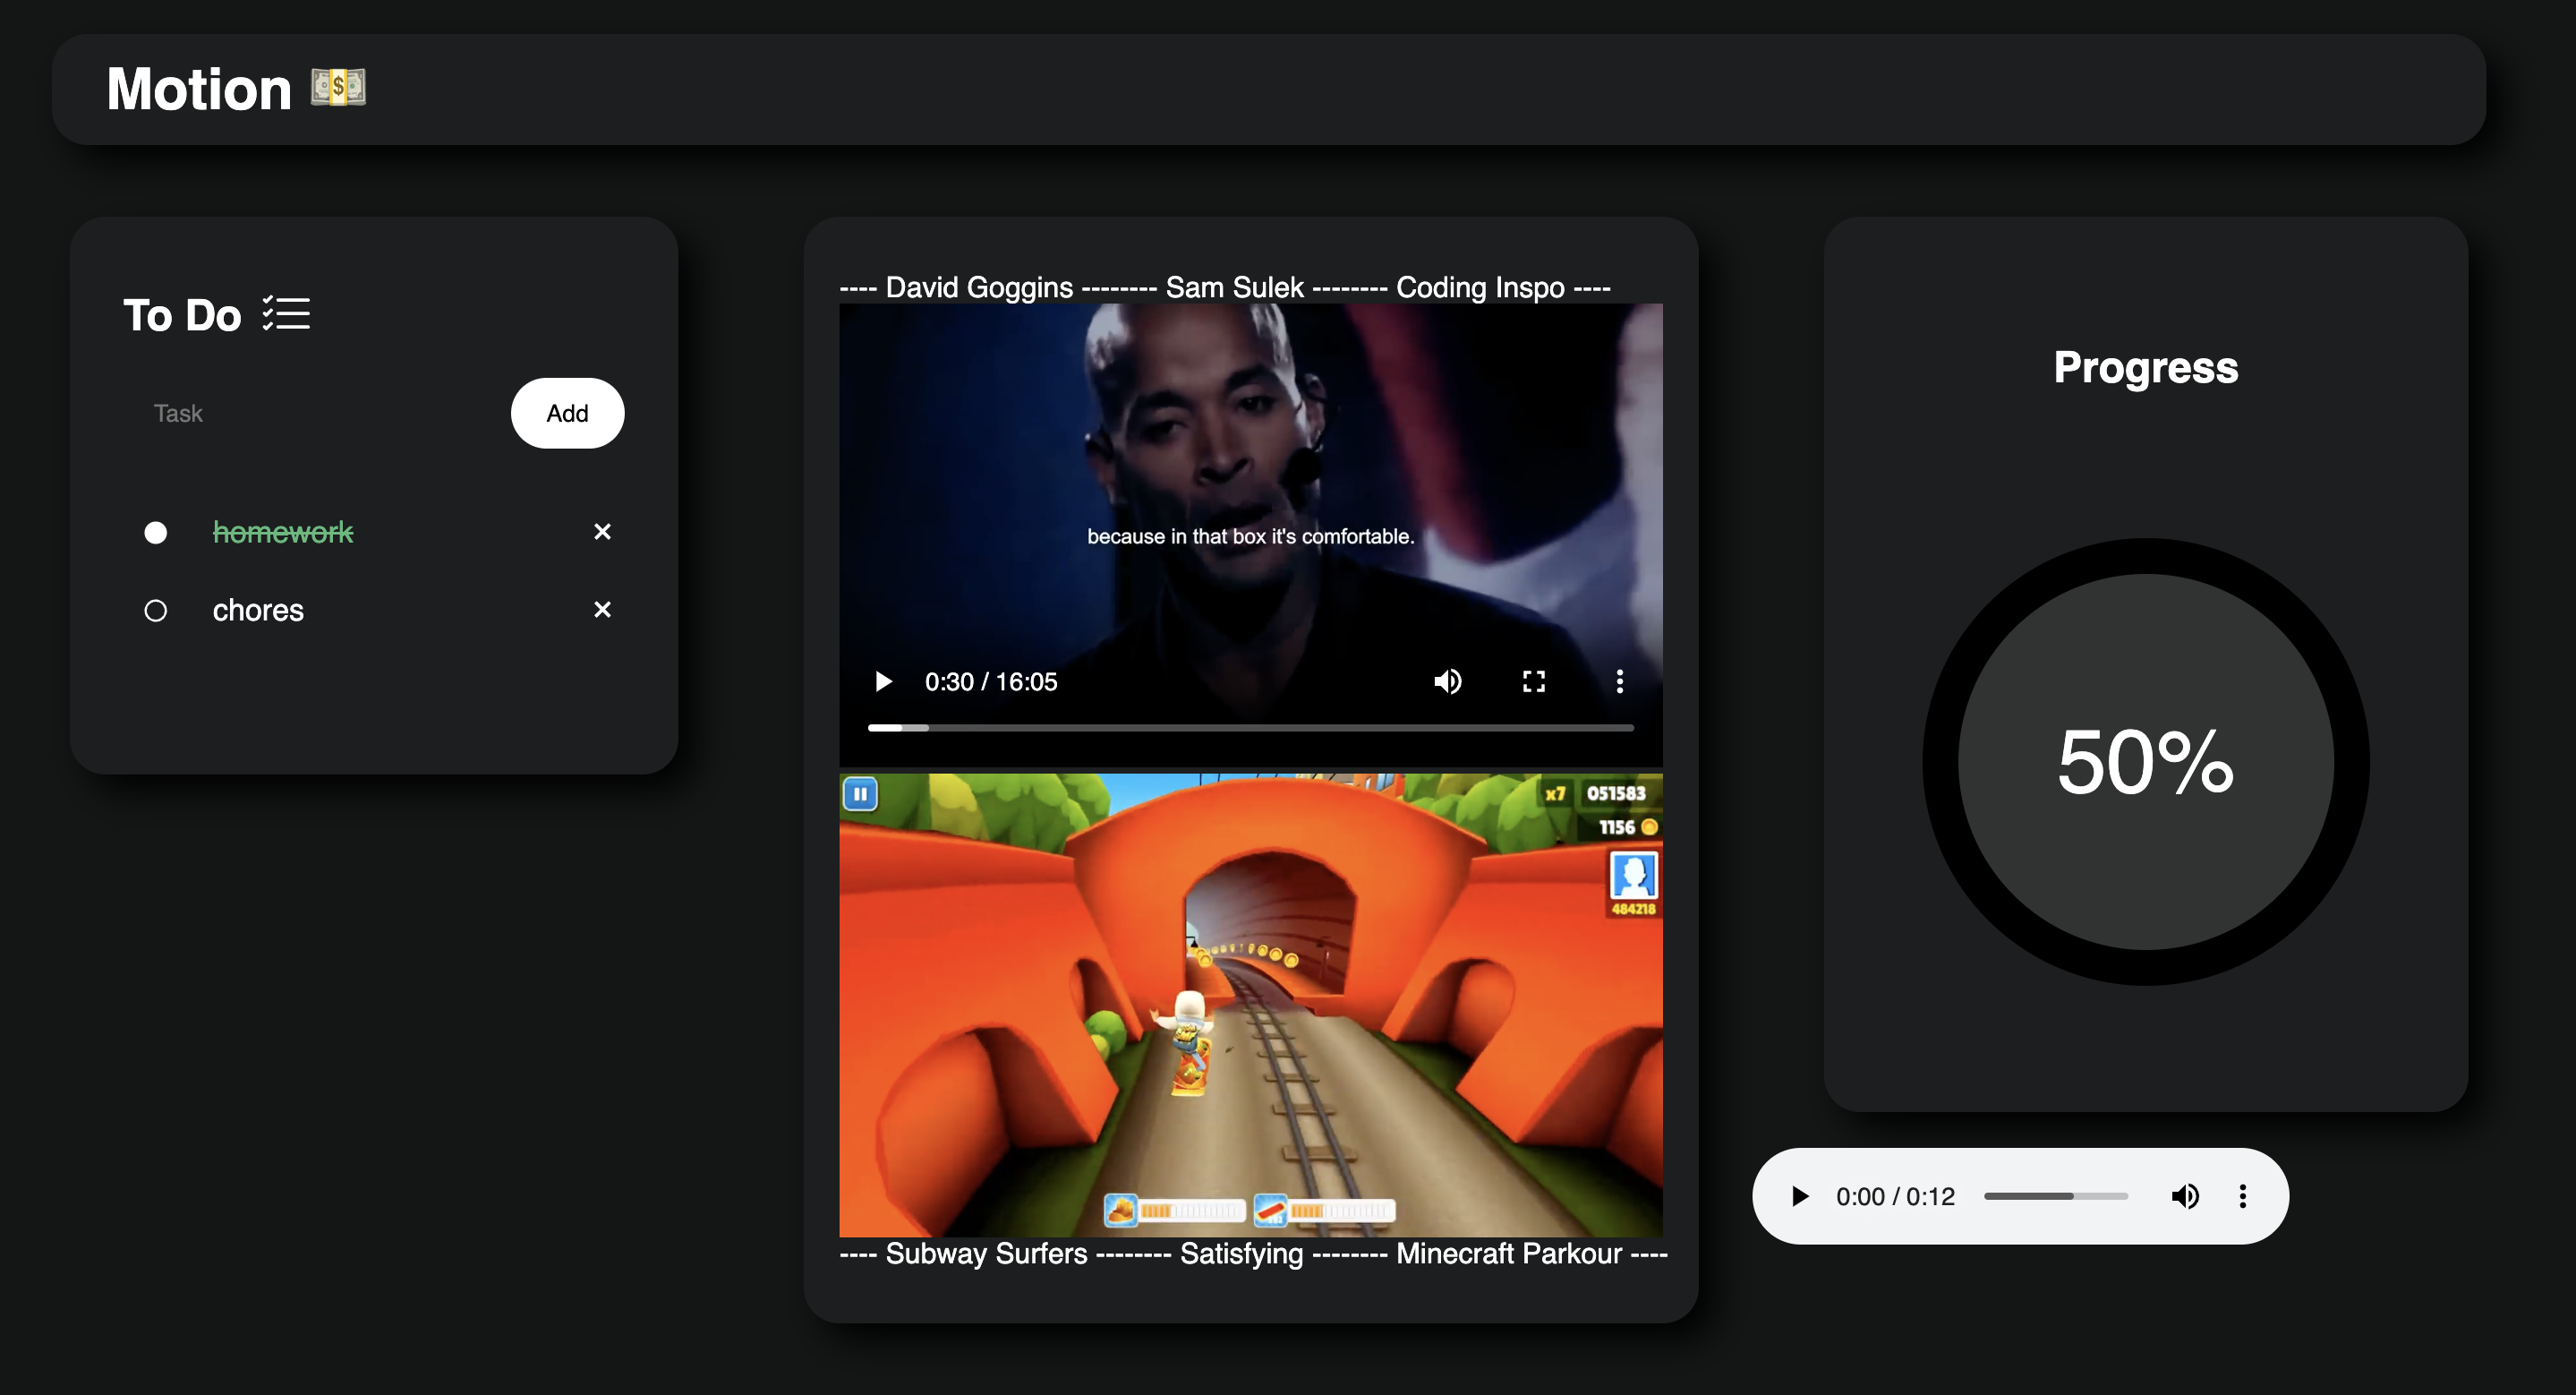Open audio player's three-dot menu
Image resolution: width=2576 pixels, height=1395 pixels.
click(x=2242, y=1196)
